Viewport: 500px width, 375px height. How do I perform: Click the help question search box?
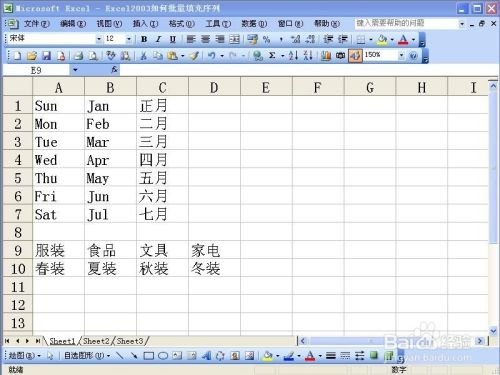(407, 23)
